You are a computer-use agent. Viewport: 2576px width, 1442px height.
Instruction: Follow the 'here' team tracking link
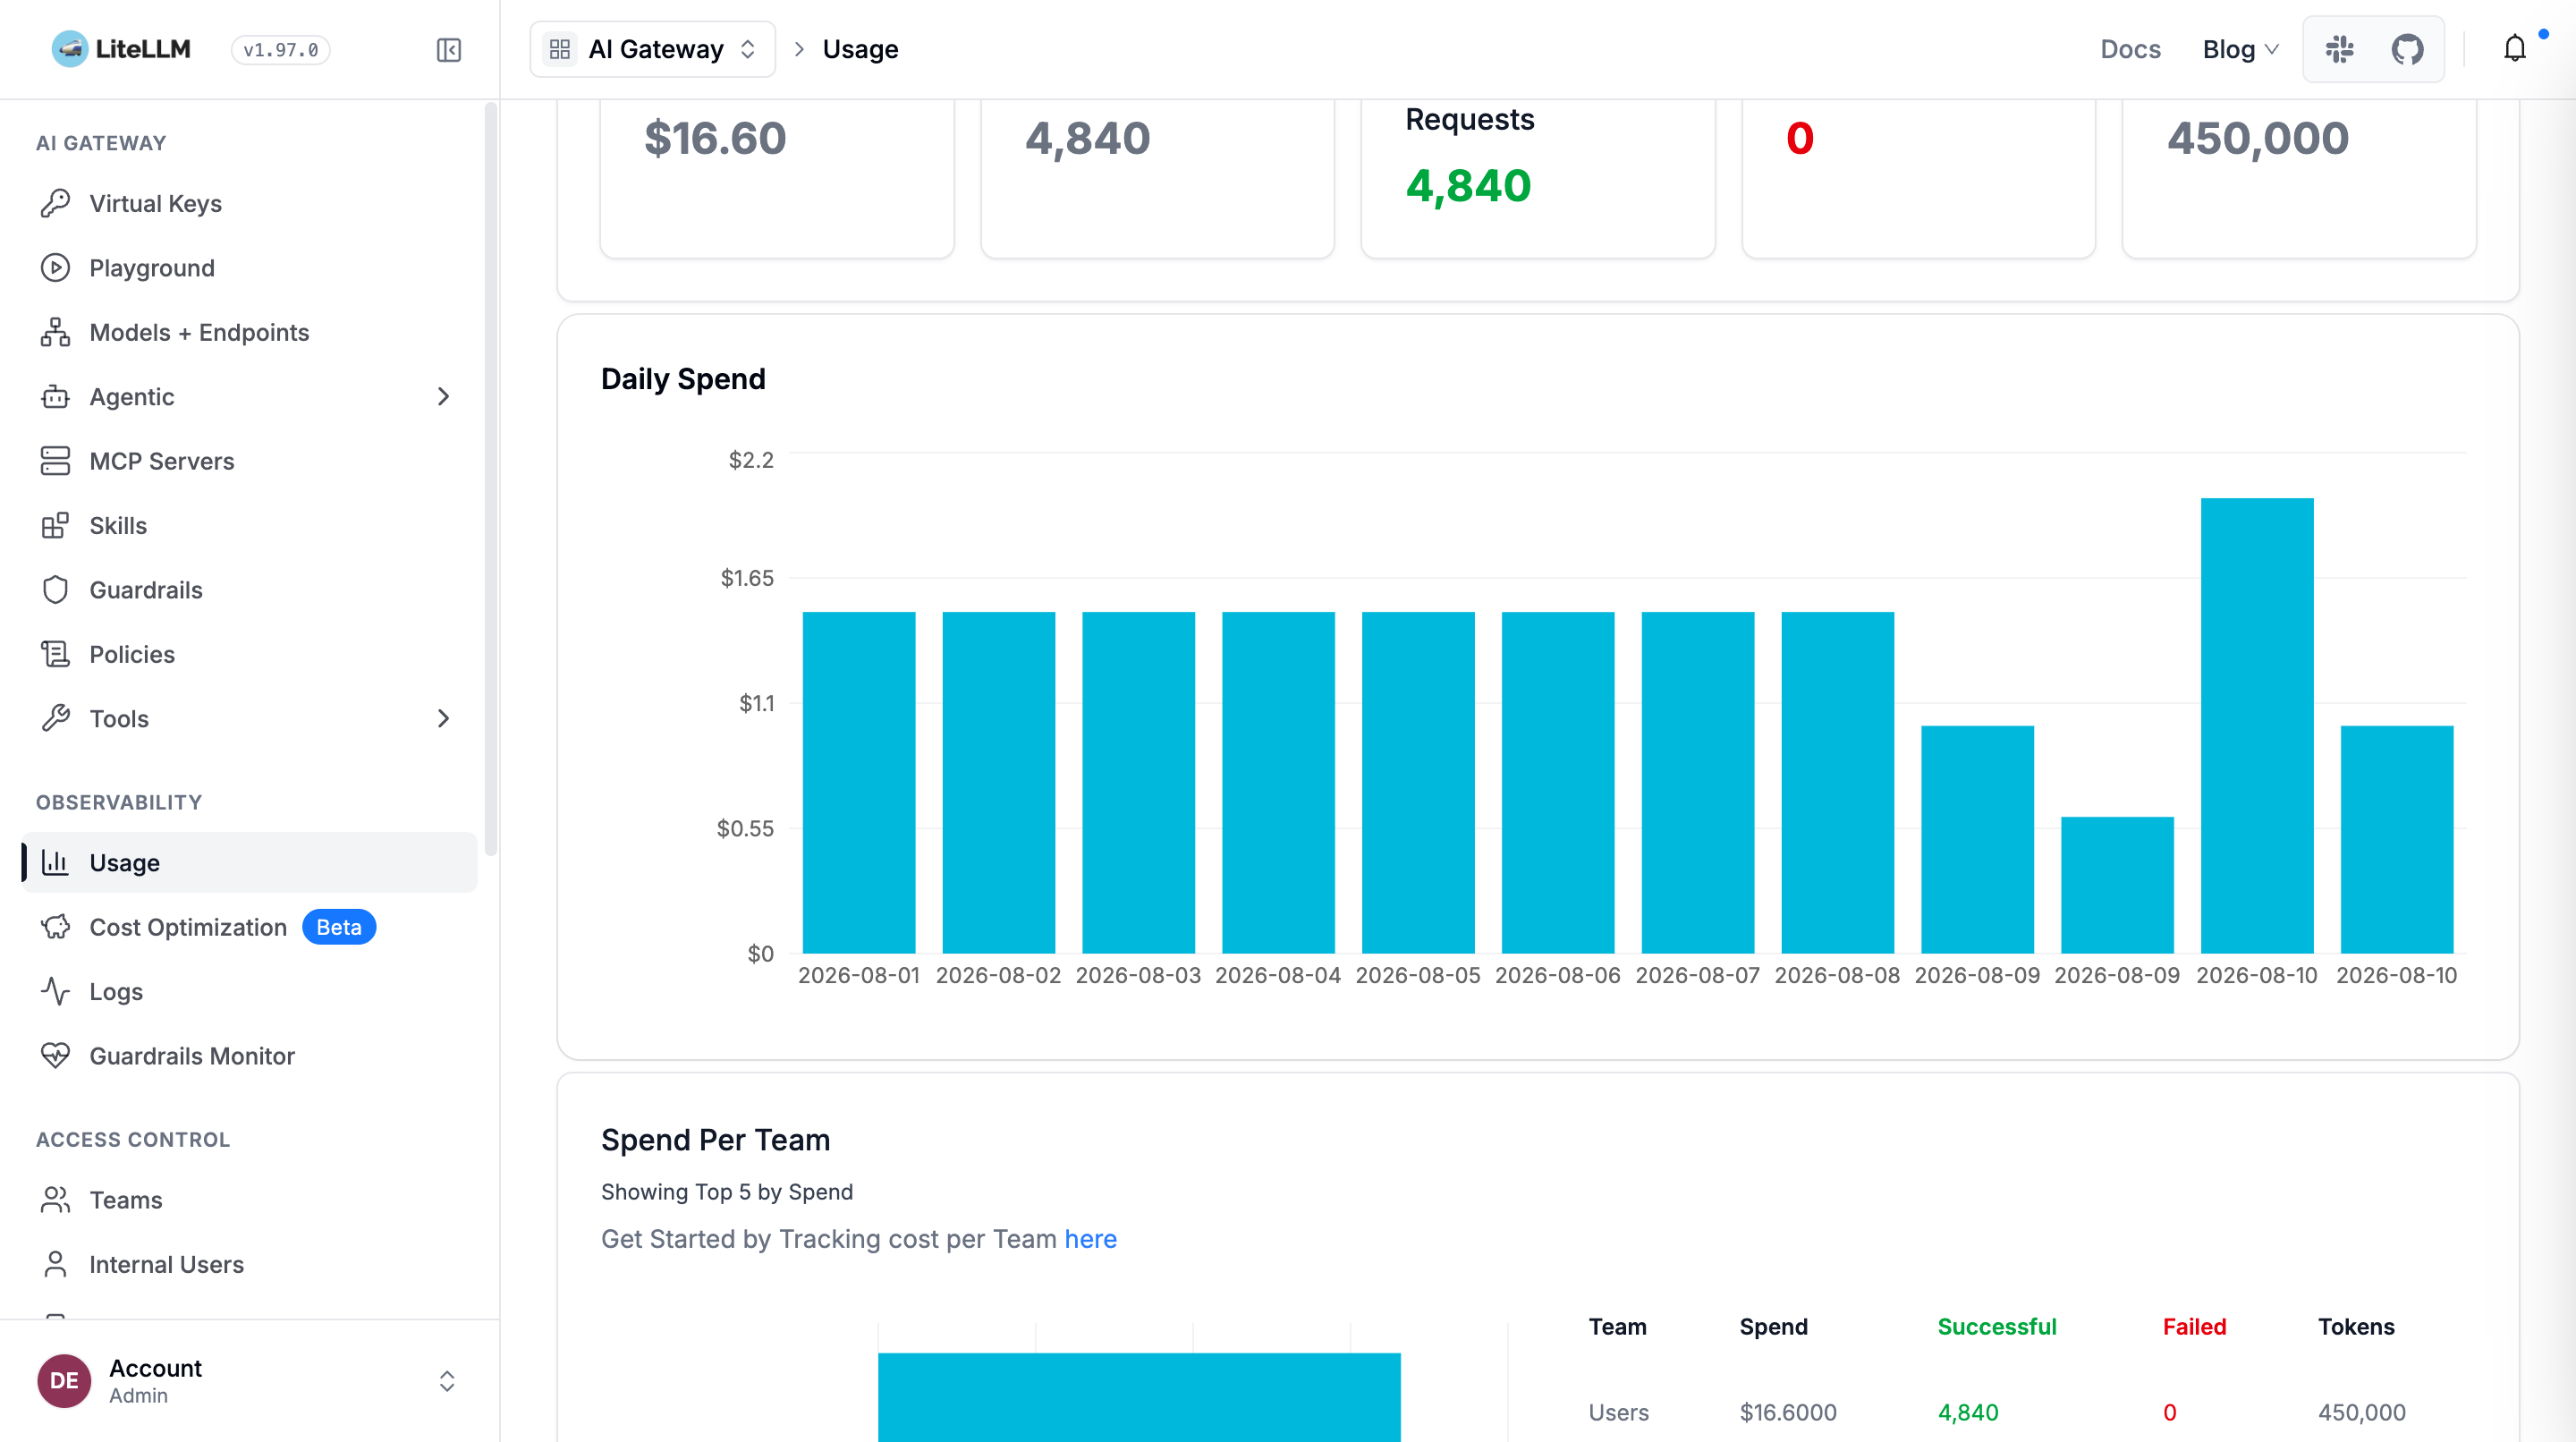(1090, 1238)
